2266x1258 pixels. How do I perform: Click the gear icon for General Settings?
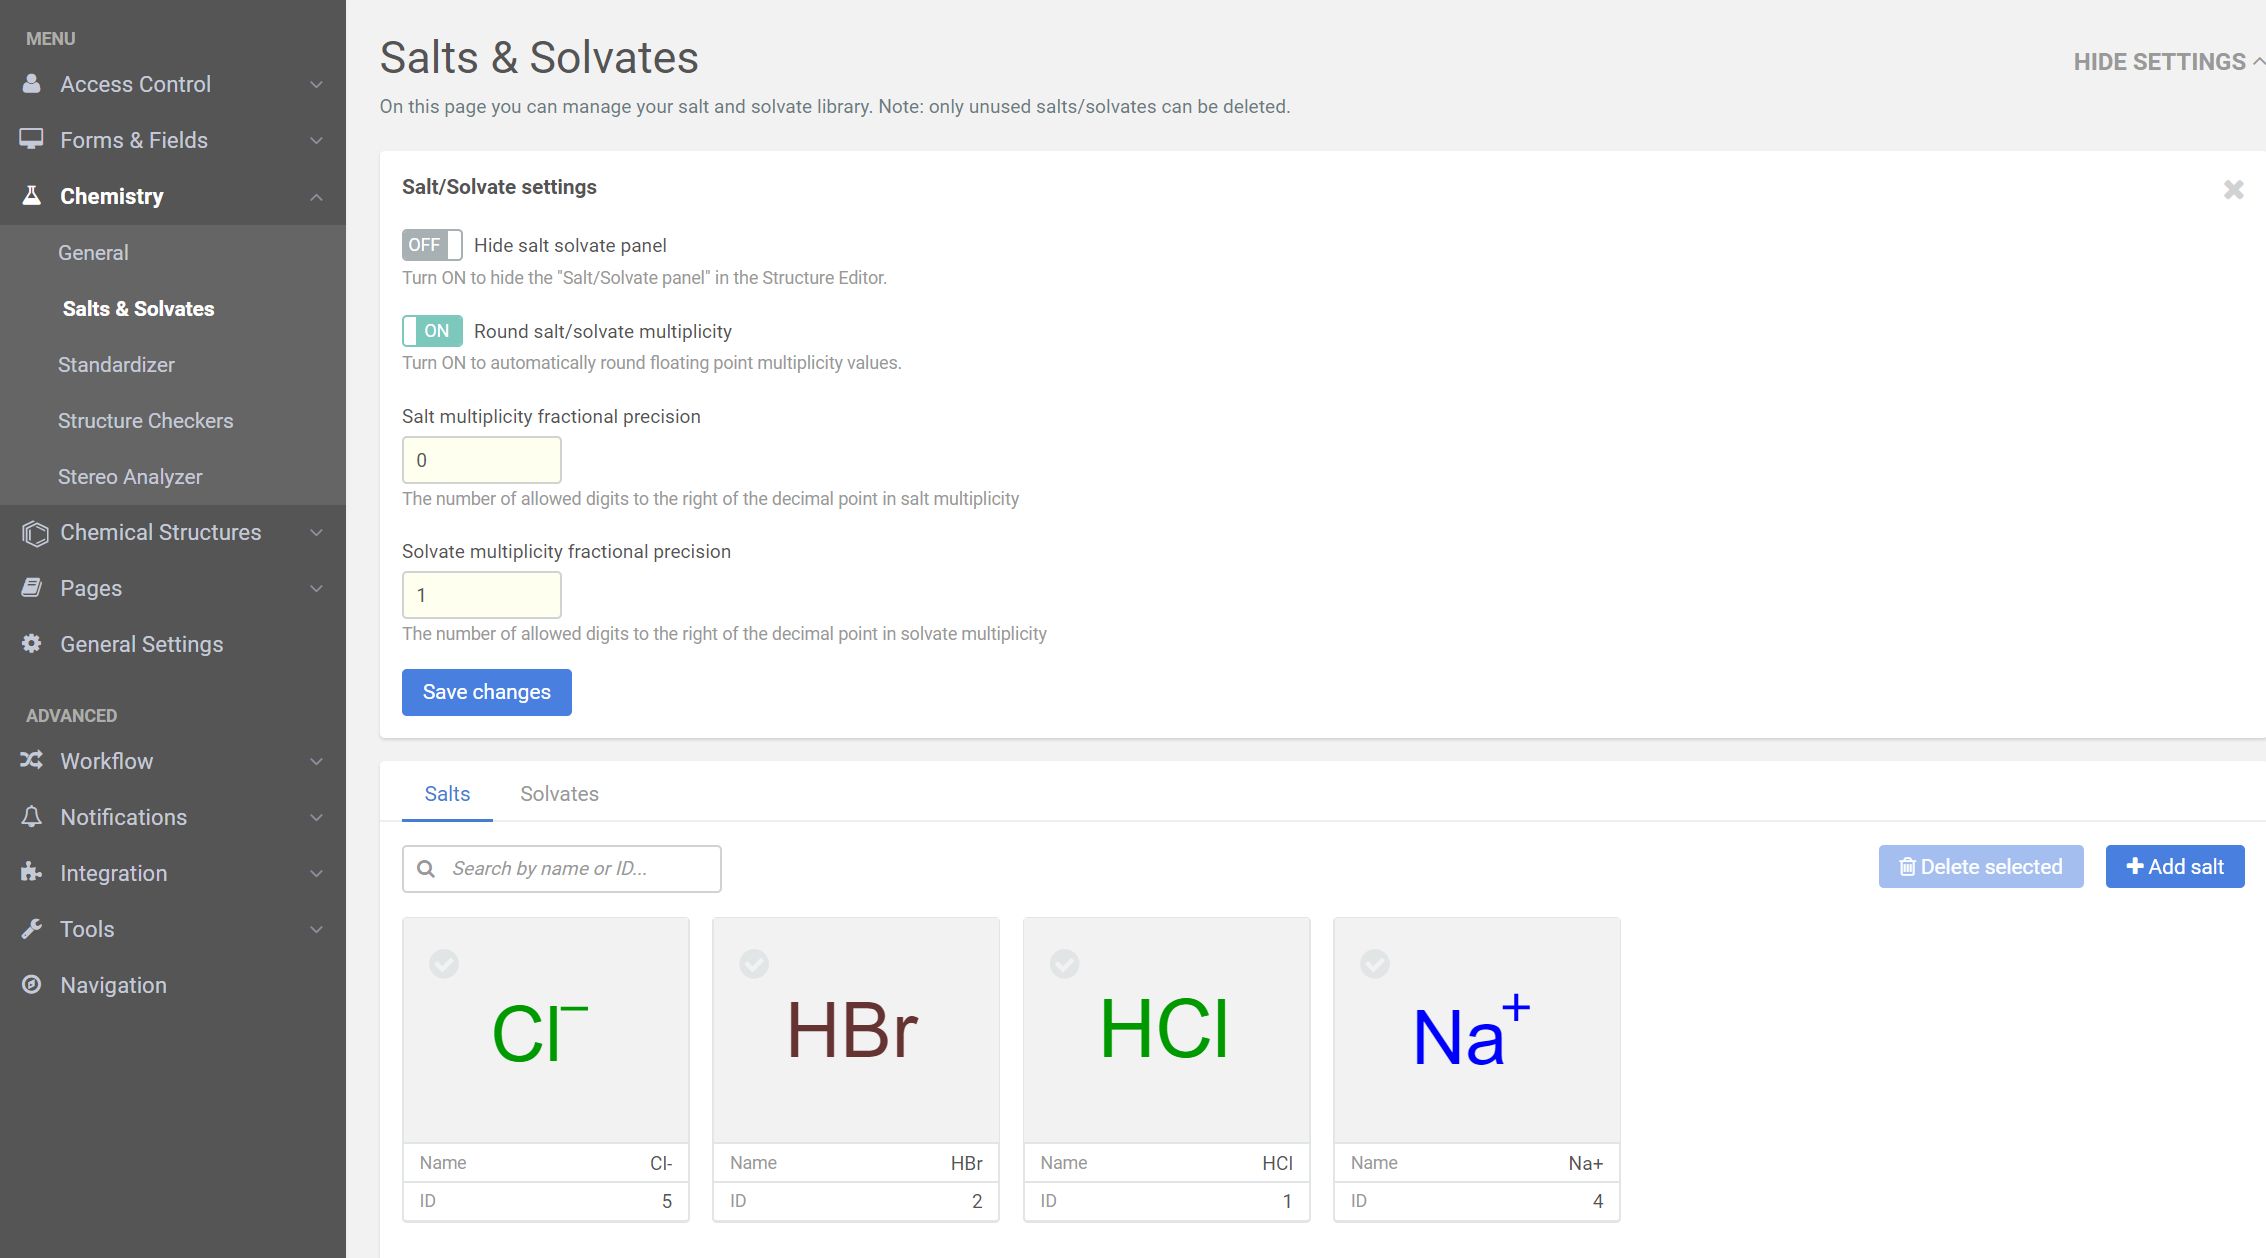click(32, 644)
